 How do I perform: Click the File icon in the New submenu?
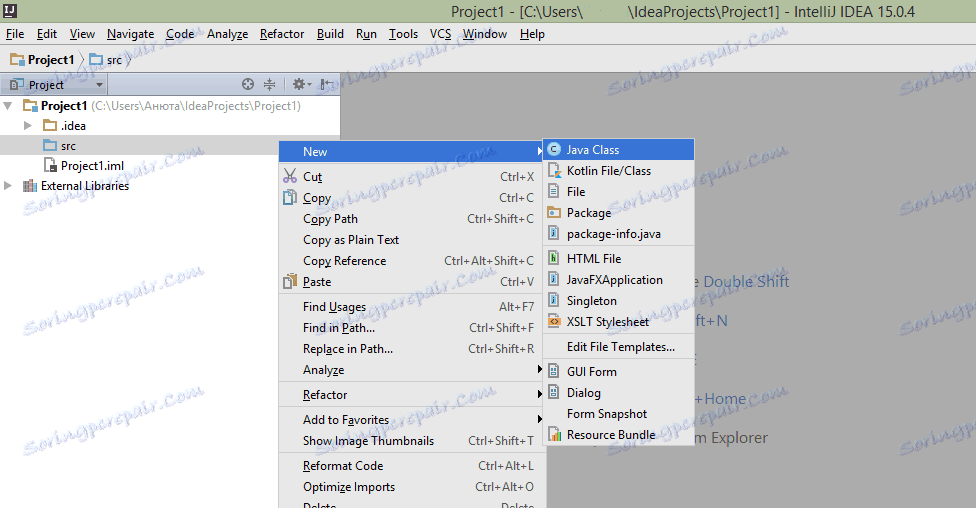pos(553,192)
